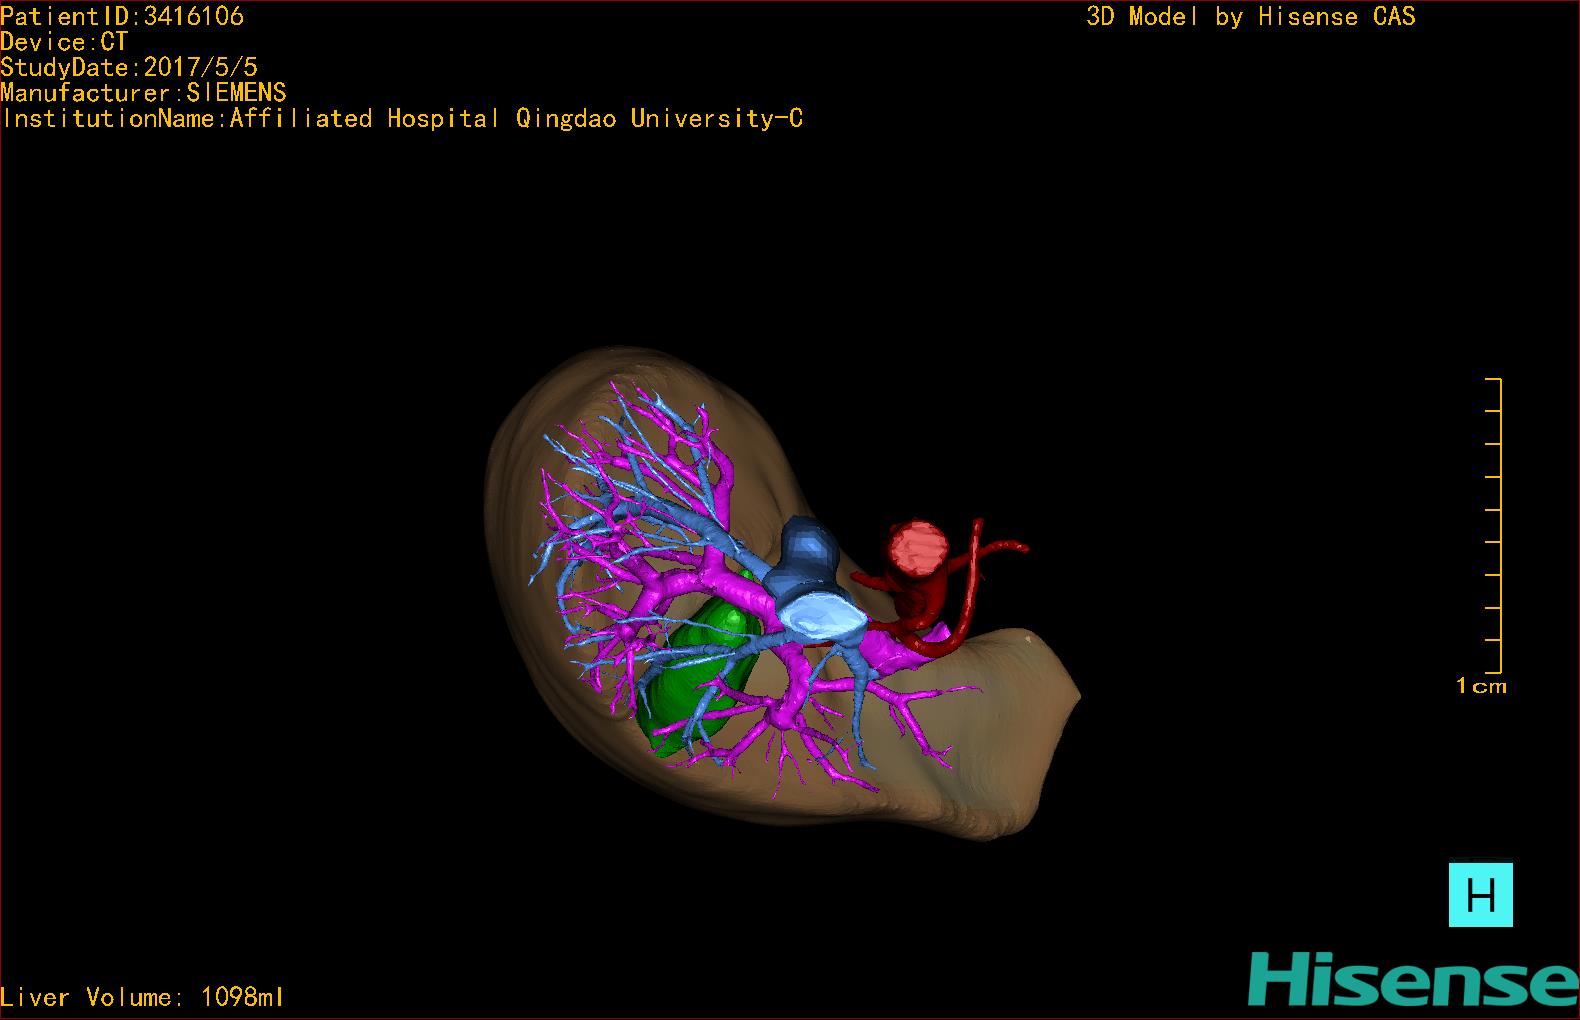Click the Hisense logo
This screenshot has height=1020, width=1580.
(x=1413, y=979)
